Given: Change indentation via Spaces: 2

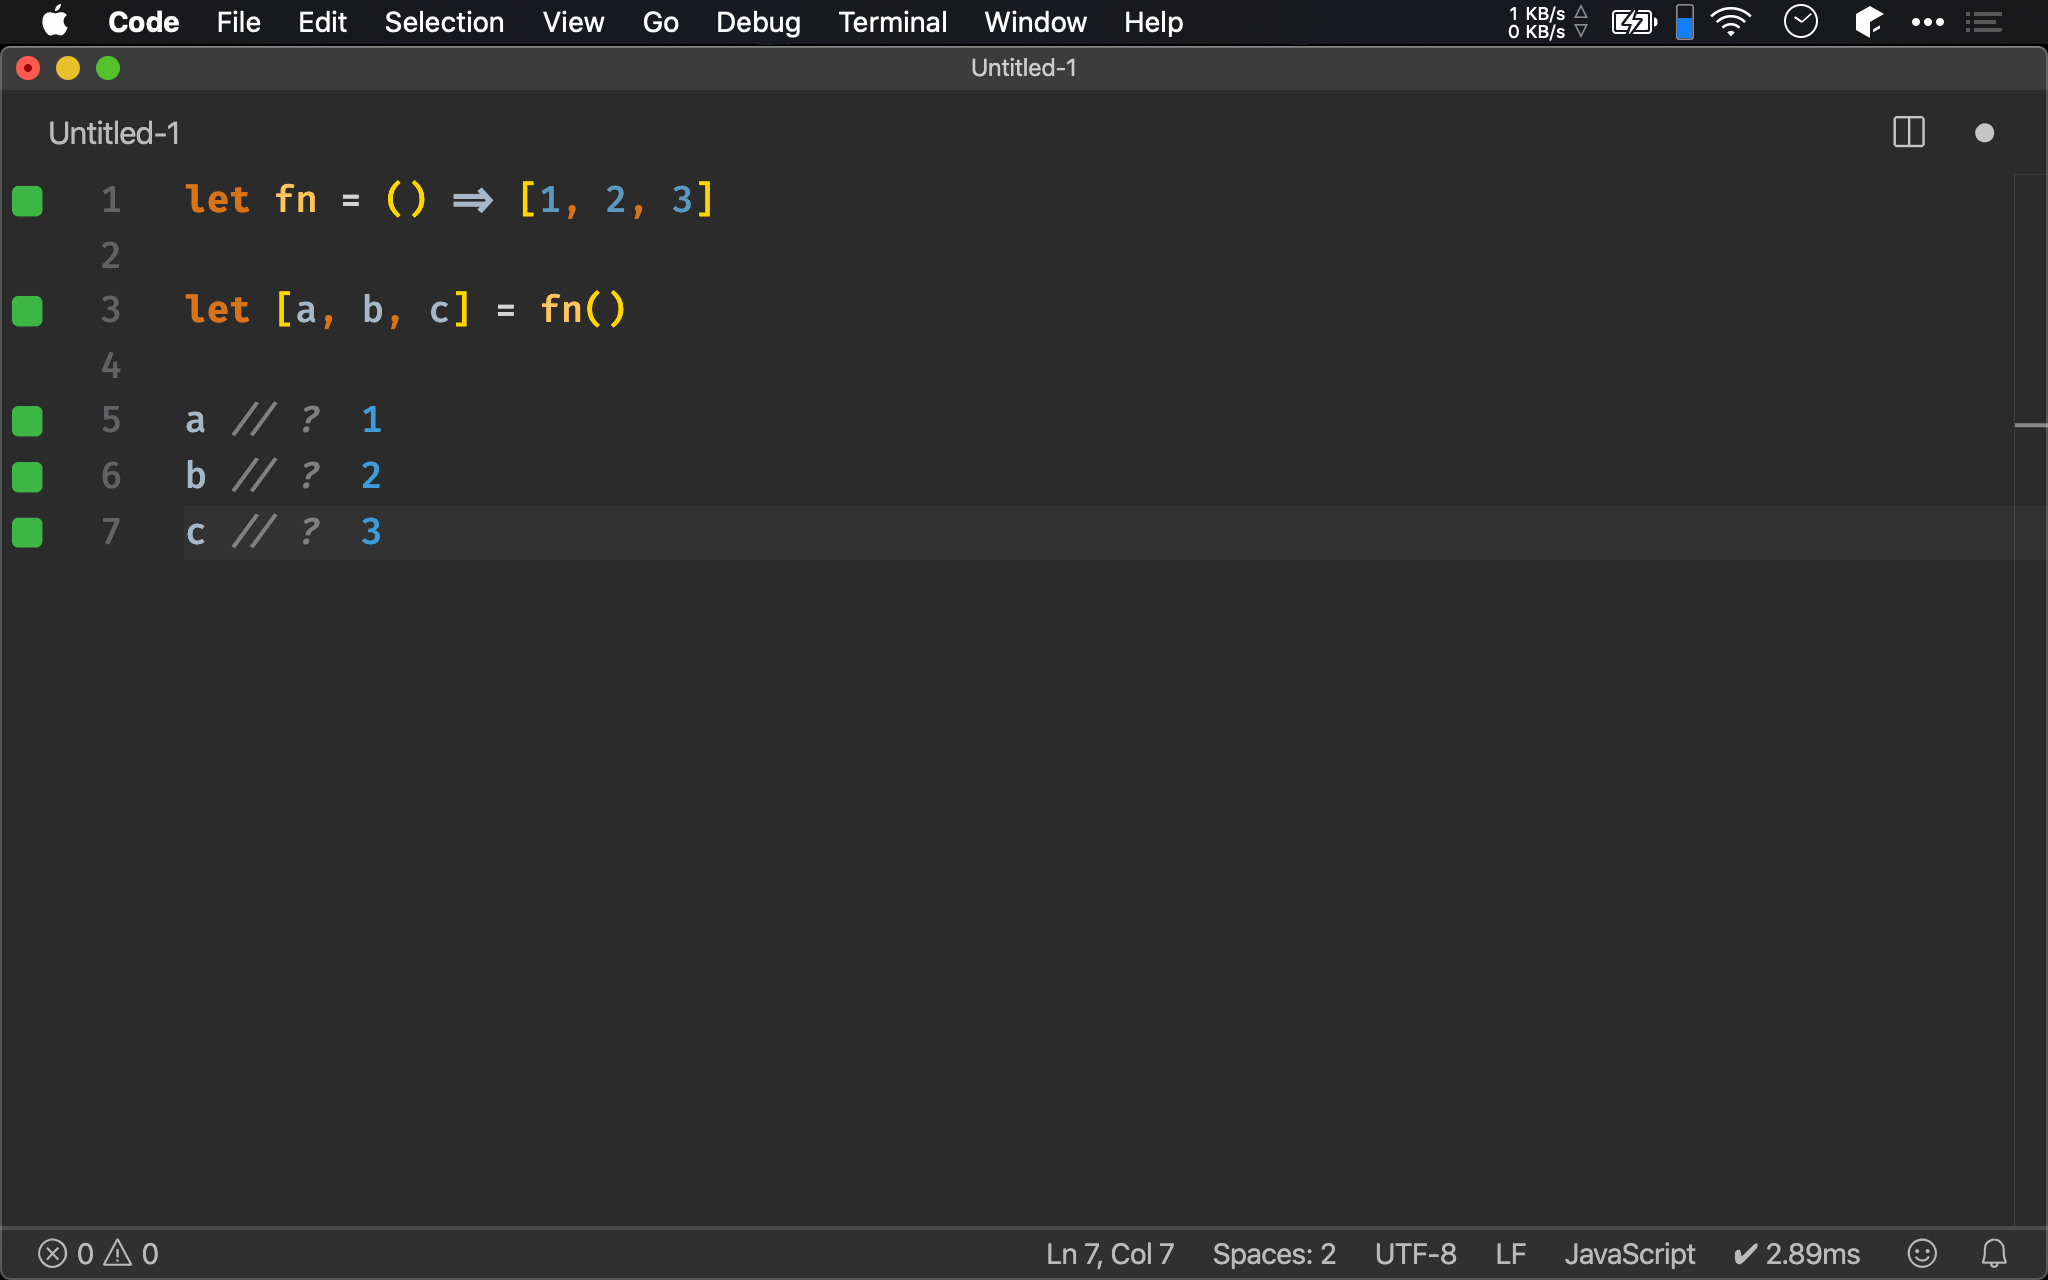Looking at the screenshot, I should (1273, 1253).
